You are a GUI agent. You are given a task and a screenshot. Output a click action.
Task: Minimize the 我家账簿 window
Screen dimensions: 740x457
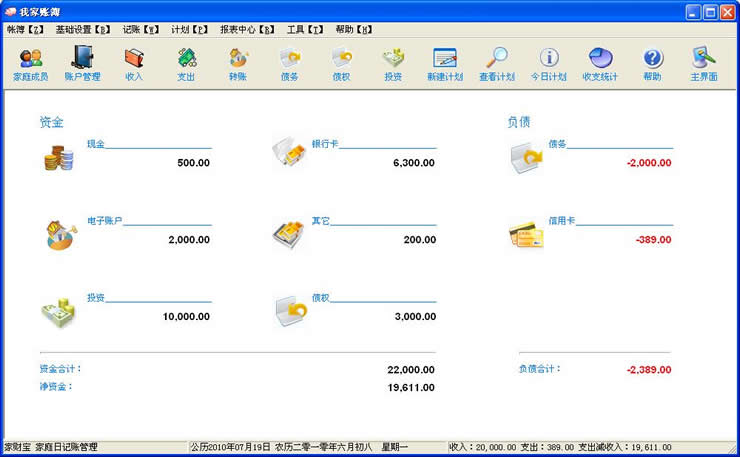pyautogui.click(x=693, y=12)
